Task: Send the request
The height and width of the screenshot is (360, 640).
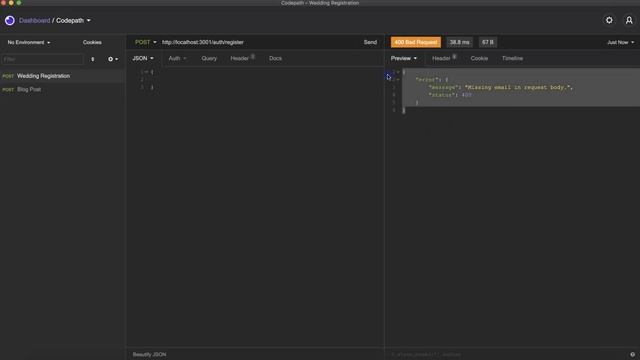Action: coord(370,42)
